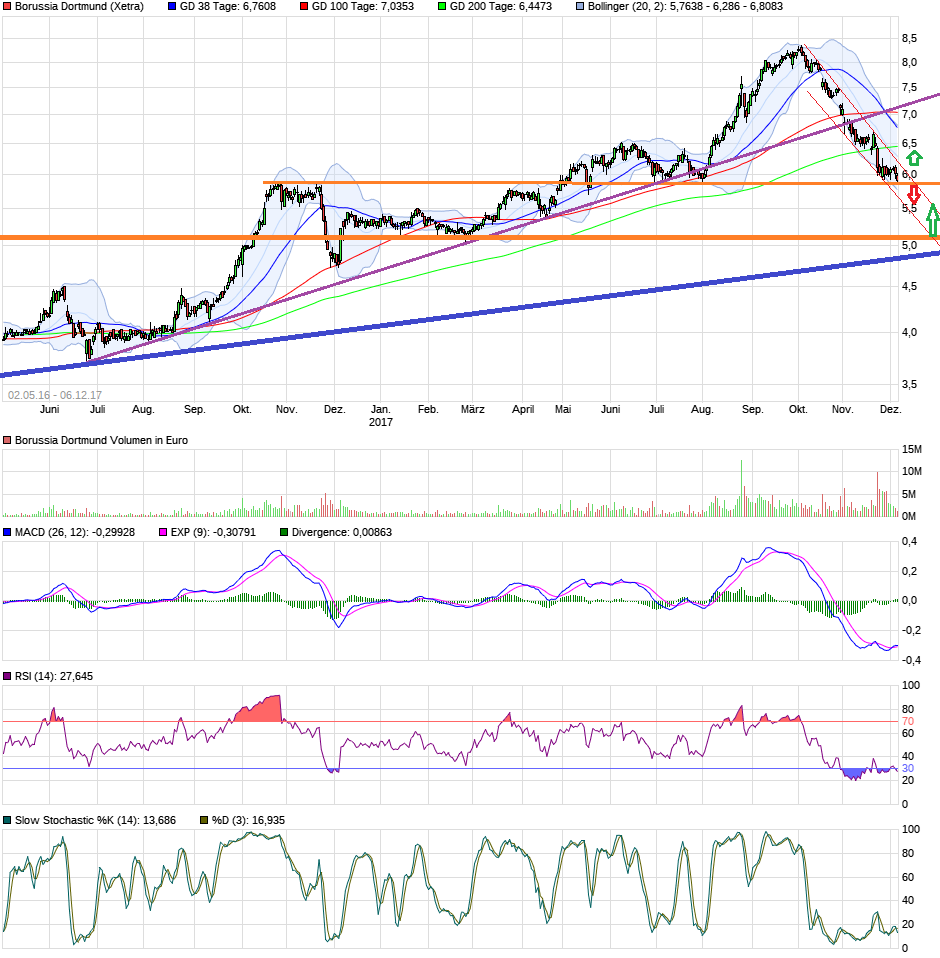The image size is (940, 958).
Task: Click the '-0,2' MACD axis label
Action: click(910, 631)
